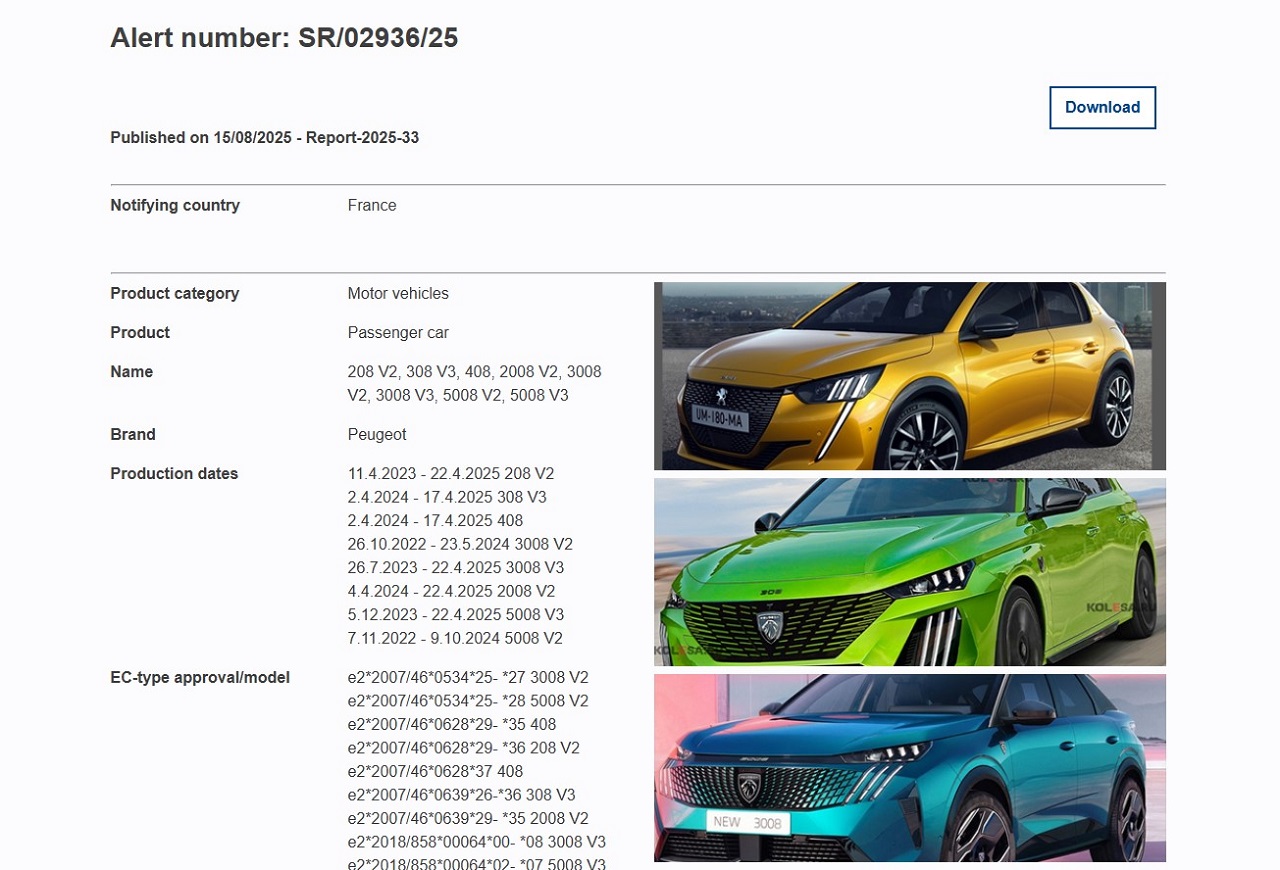Click the Published on 15/08/2025 line

click(x=265, y=138)
